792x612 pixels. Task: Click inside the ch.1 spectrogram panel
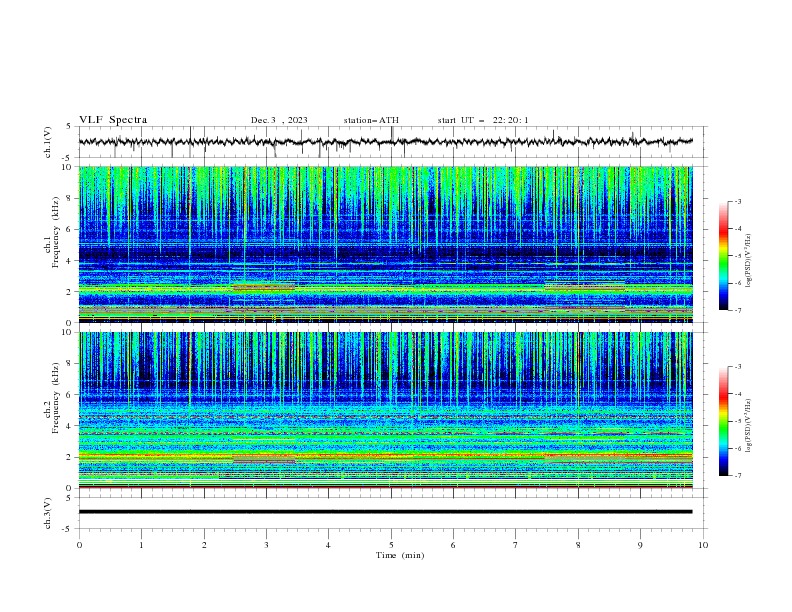coord(385,244)
